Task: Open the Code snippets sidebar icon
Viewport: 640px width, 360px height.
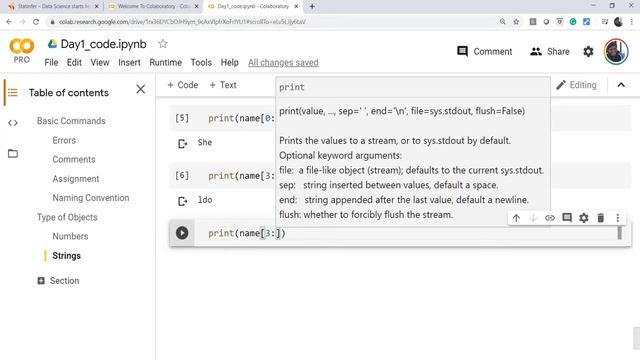Action: coord(13,123)
